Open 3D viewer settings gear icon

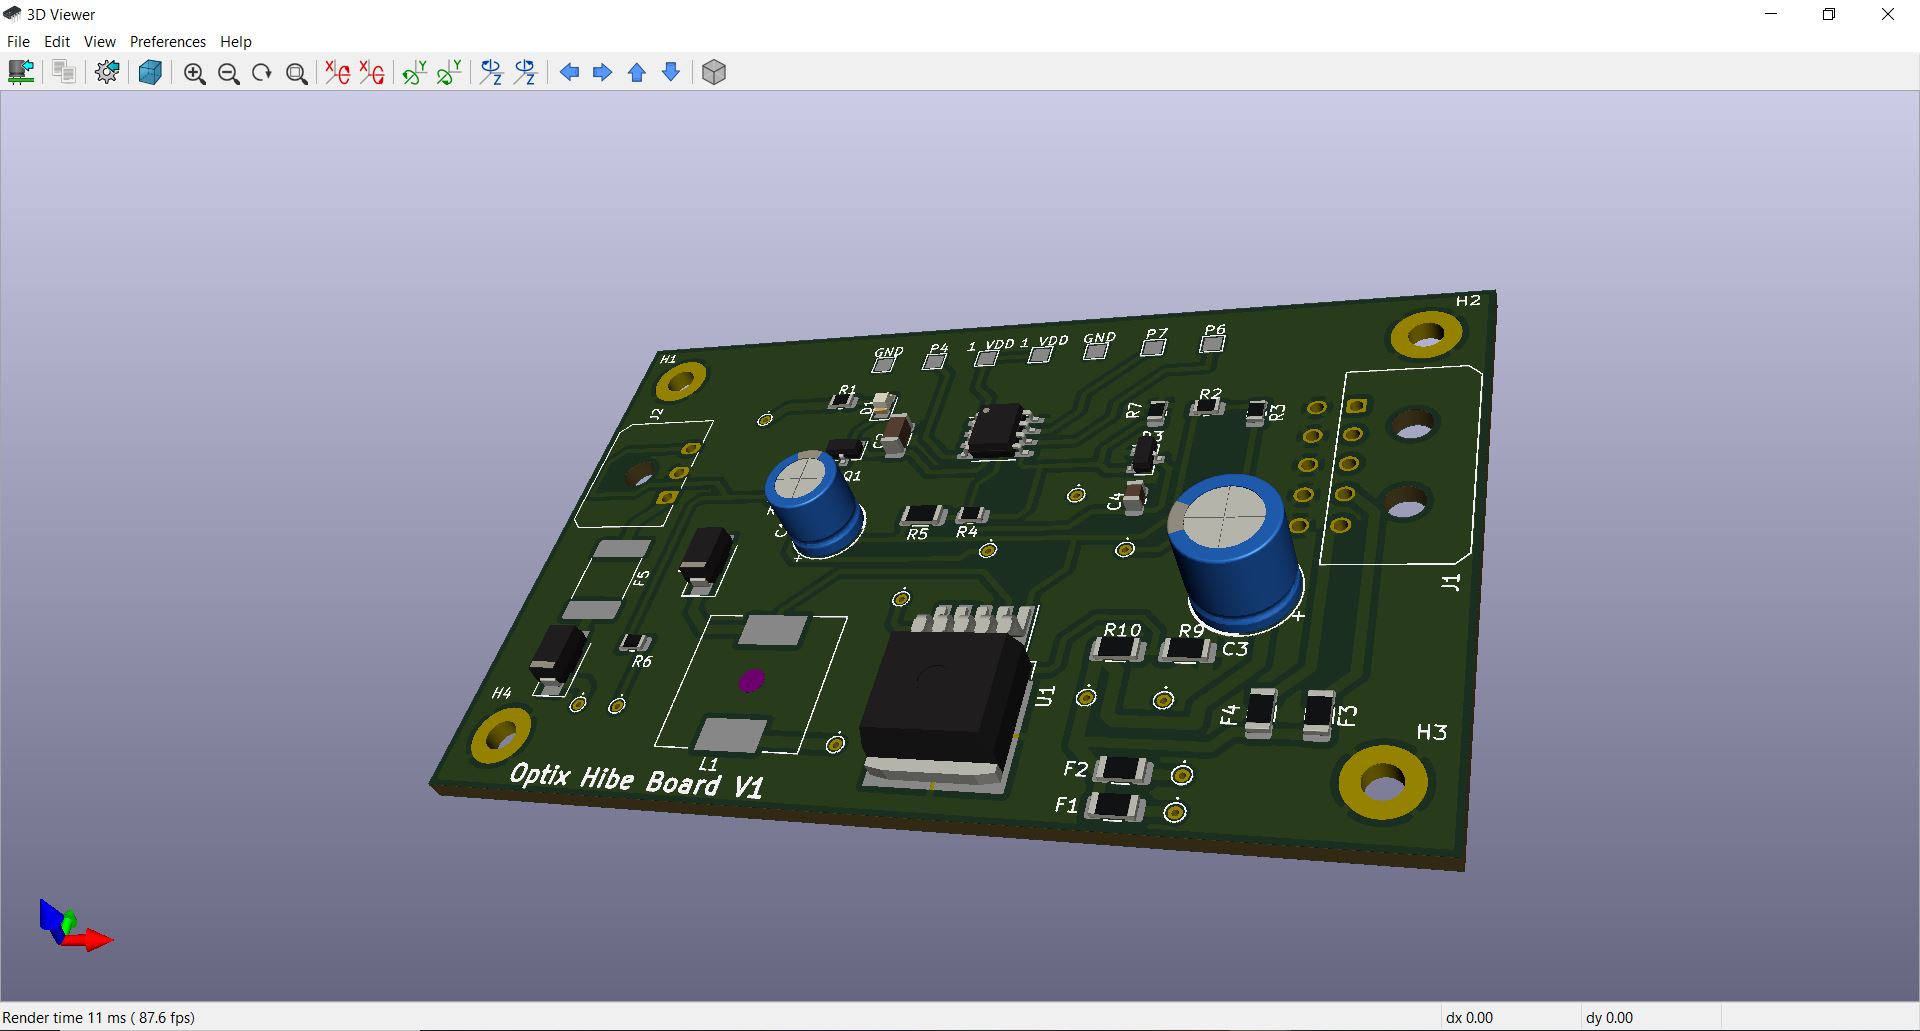pos(107,72)
